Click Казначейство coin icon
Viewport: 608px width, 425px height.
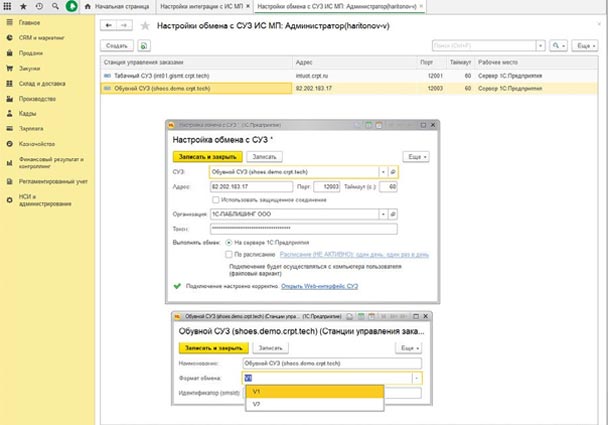tap(10, 144)
